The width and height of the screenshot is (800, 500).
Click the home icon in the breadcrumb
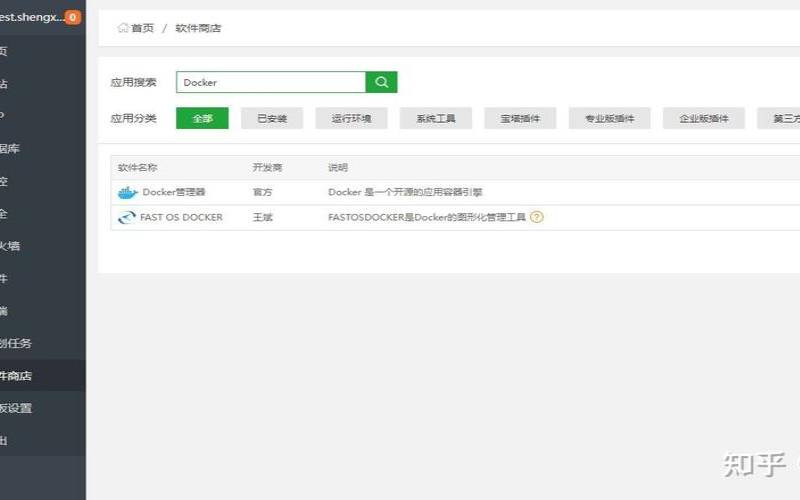123,28
